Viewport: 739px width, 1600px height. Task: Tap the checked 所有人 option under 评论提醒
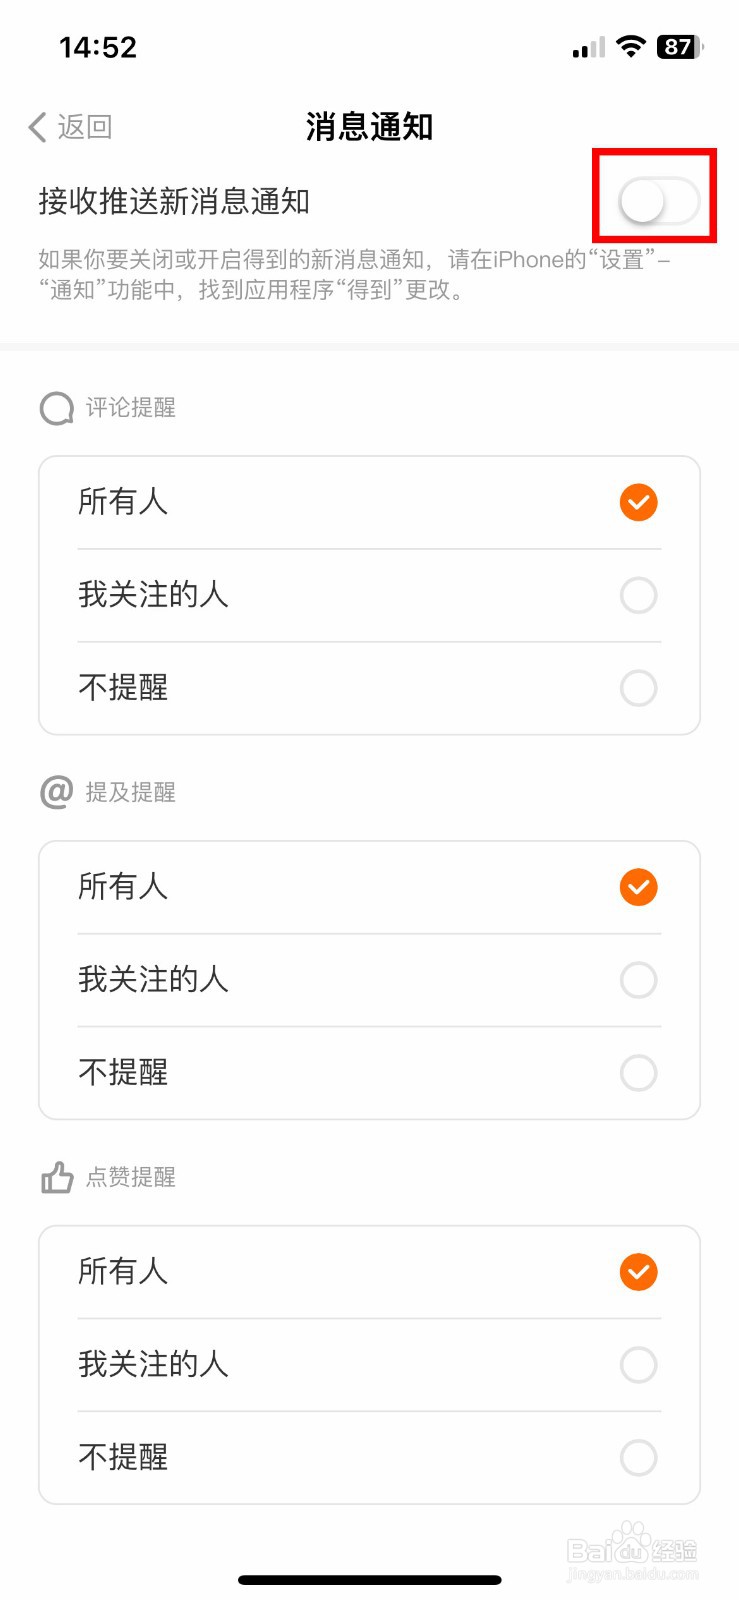click(x=638, y=502)
